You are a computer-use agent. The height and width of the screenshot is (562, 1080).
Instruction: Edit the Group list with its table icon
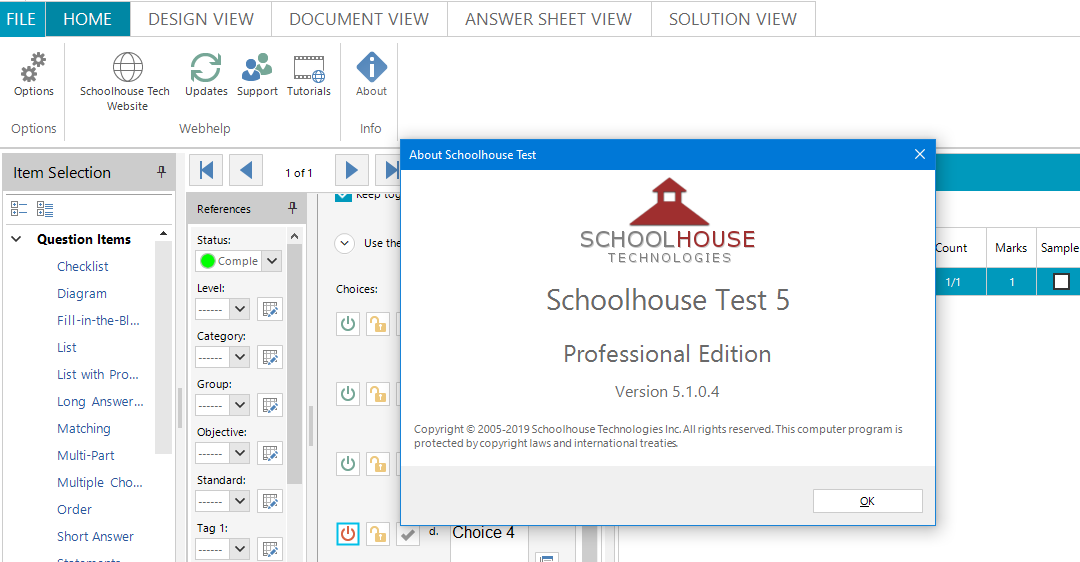[270, 405]
